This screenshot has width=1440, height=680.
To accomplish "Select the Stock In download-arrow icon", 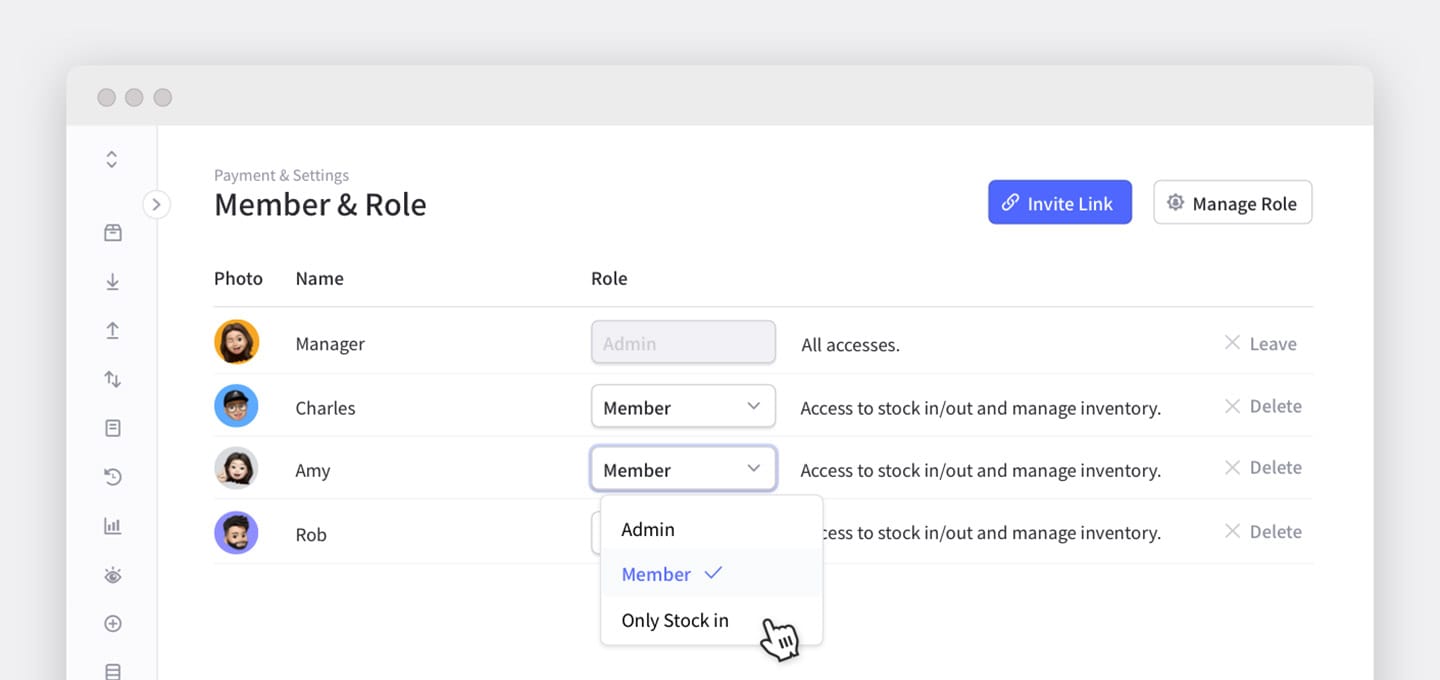I will click(112, 281).
